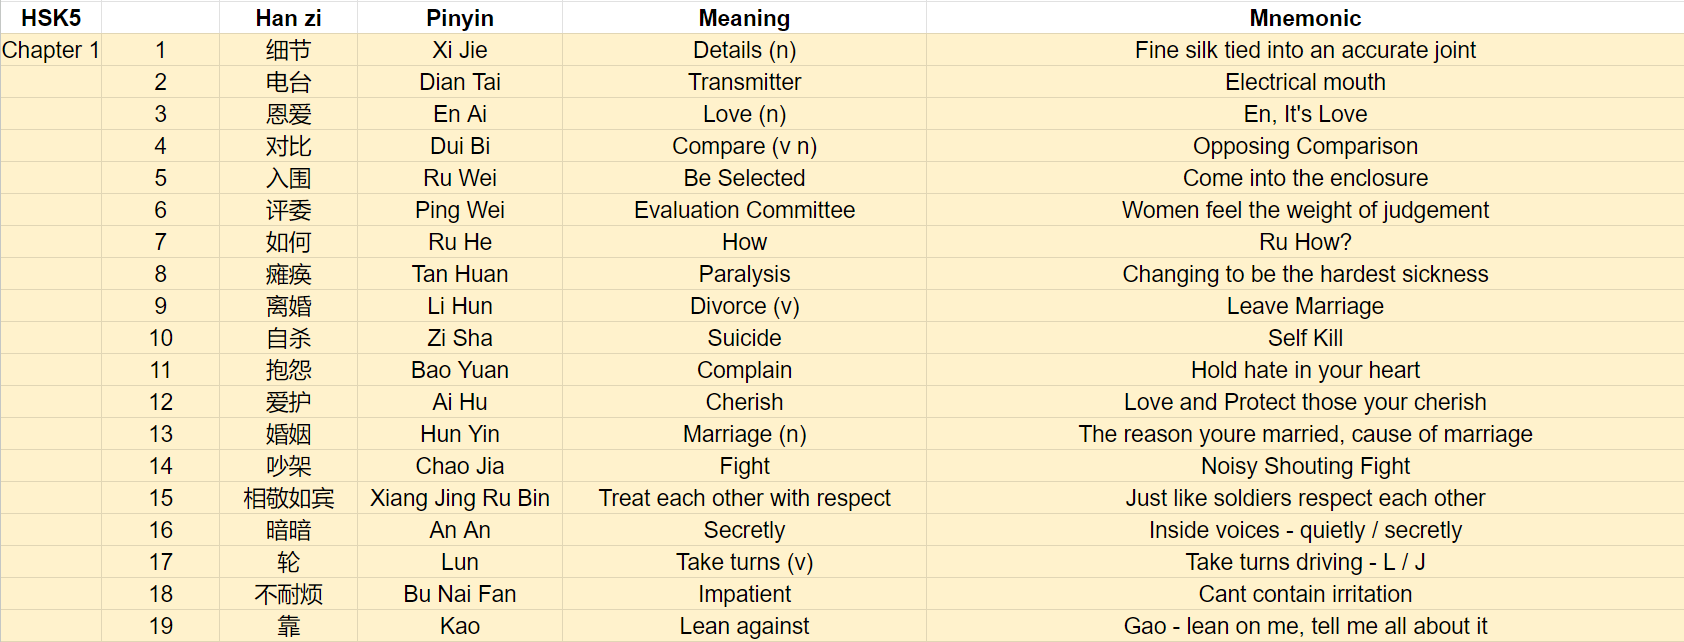Select the Pinyin column header cell

point(460,18)
